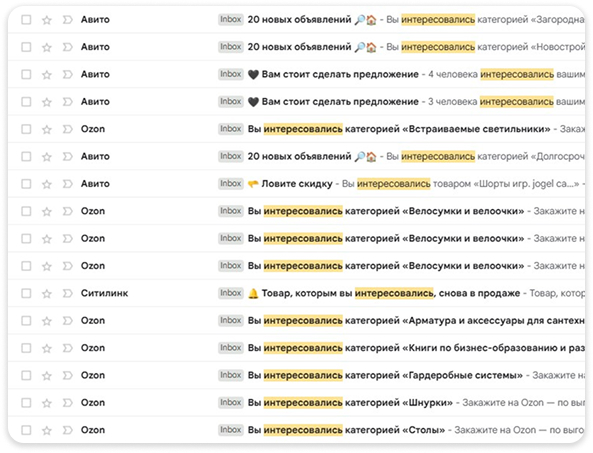Star the Ozon «Арматура и аксессуары» email
Screen dimensions: 593x453
(x=47, y=321)
